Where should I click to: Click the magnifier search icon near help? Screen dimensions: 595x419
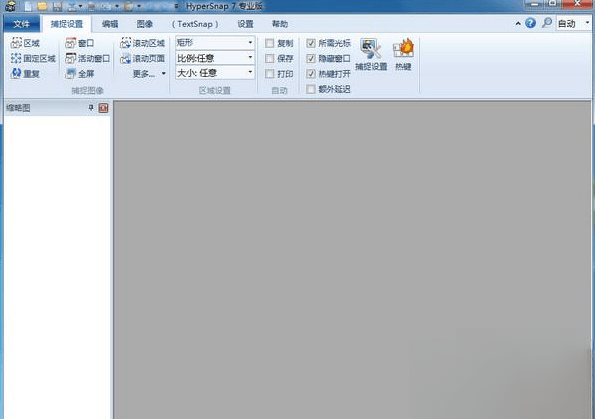pyautogui.click(x=547, y=23)
